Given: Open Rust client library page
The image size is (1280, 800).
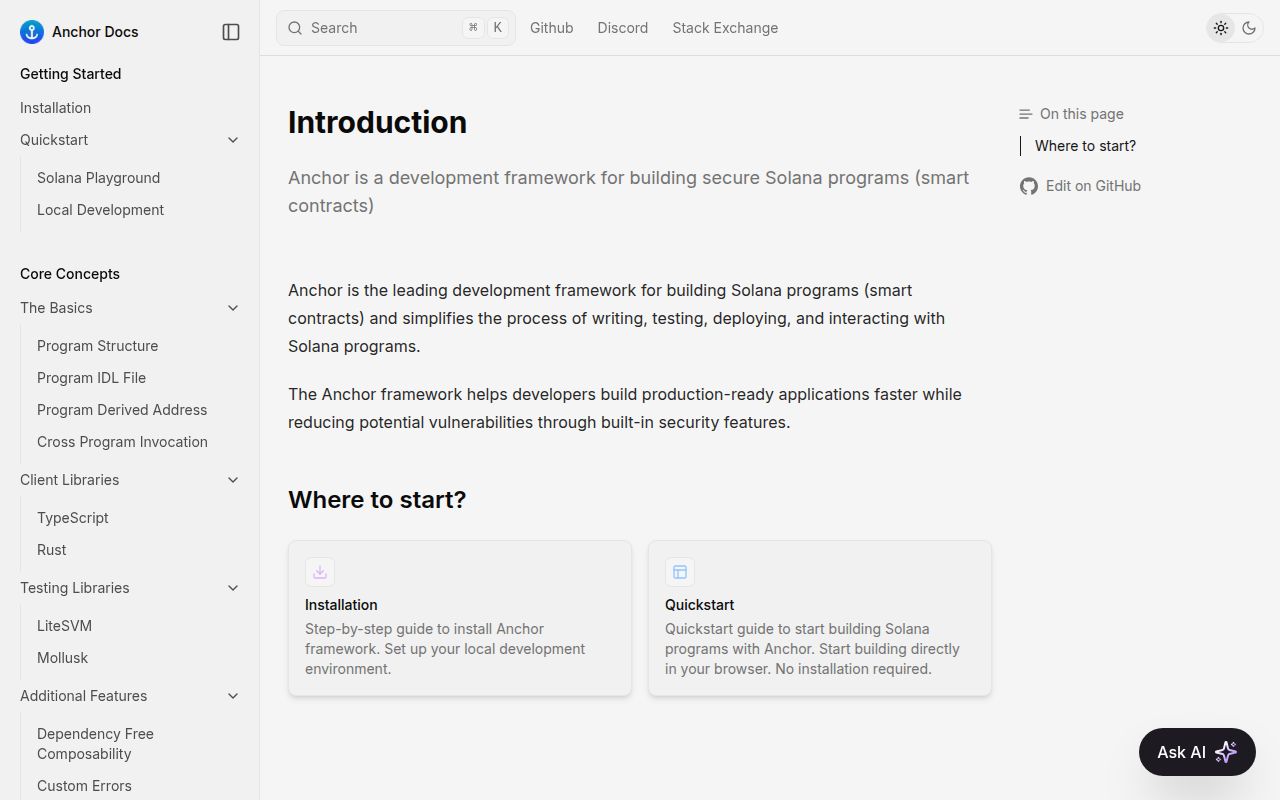Looking at the screenshot, I should (x=51, y=550).
